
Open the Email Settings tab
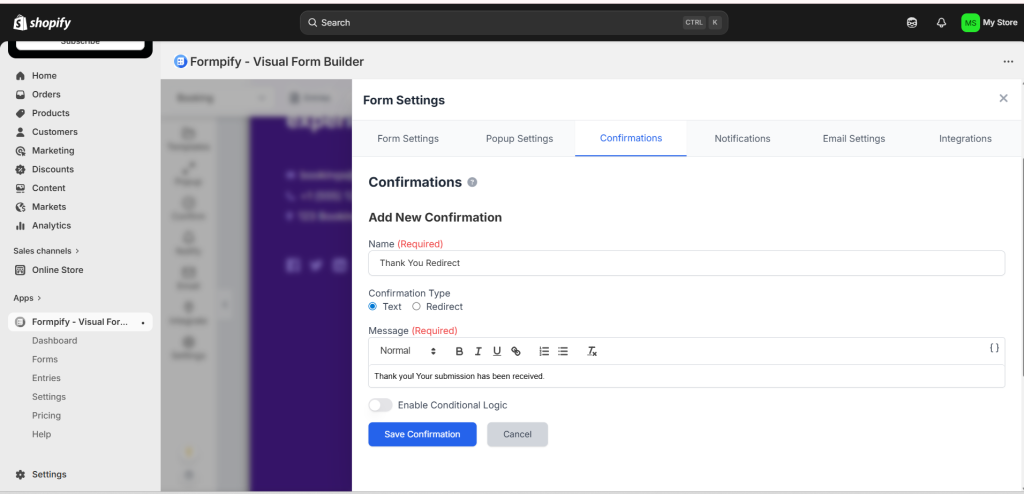[x=853, y=139]
